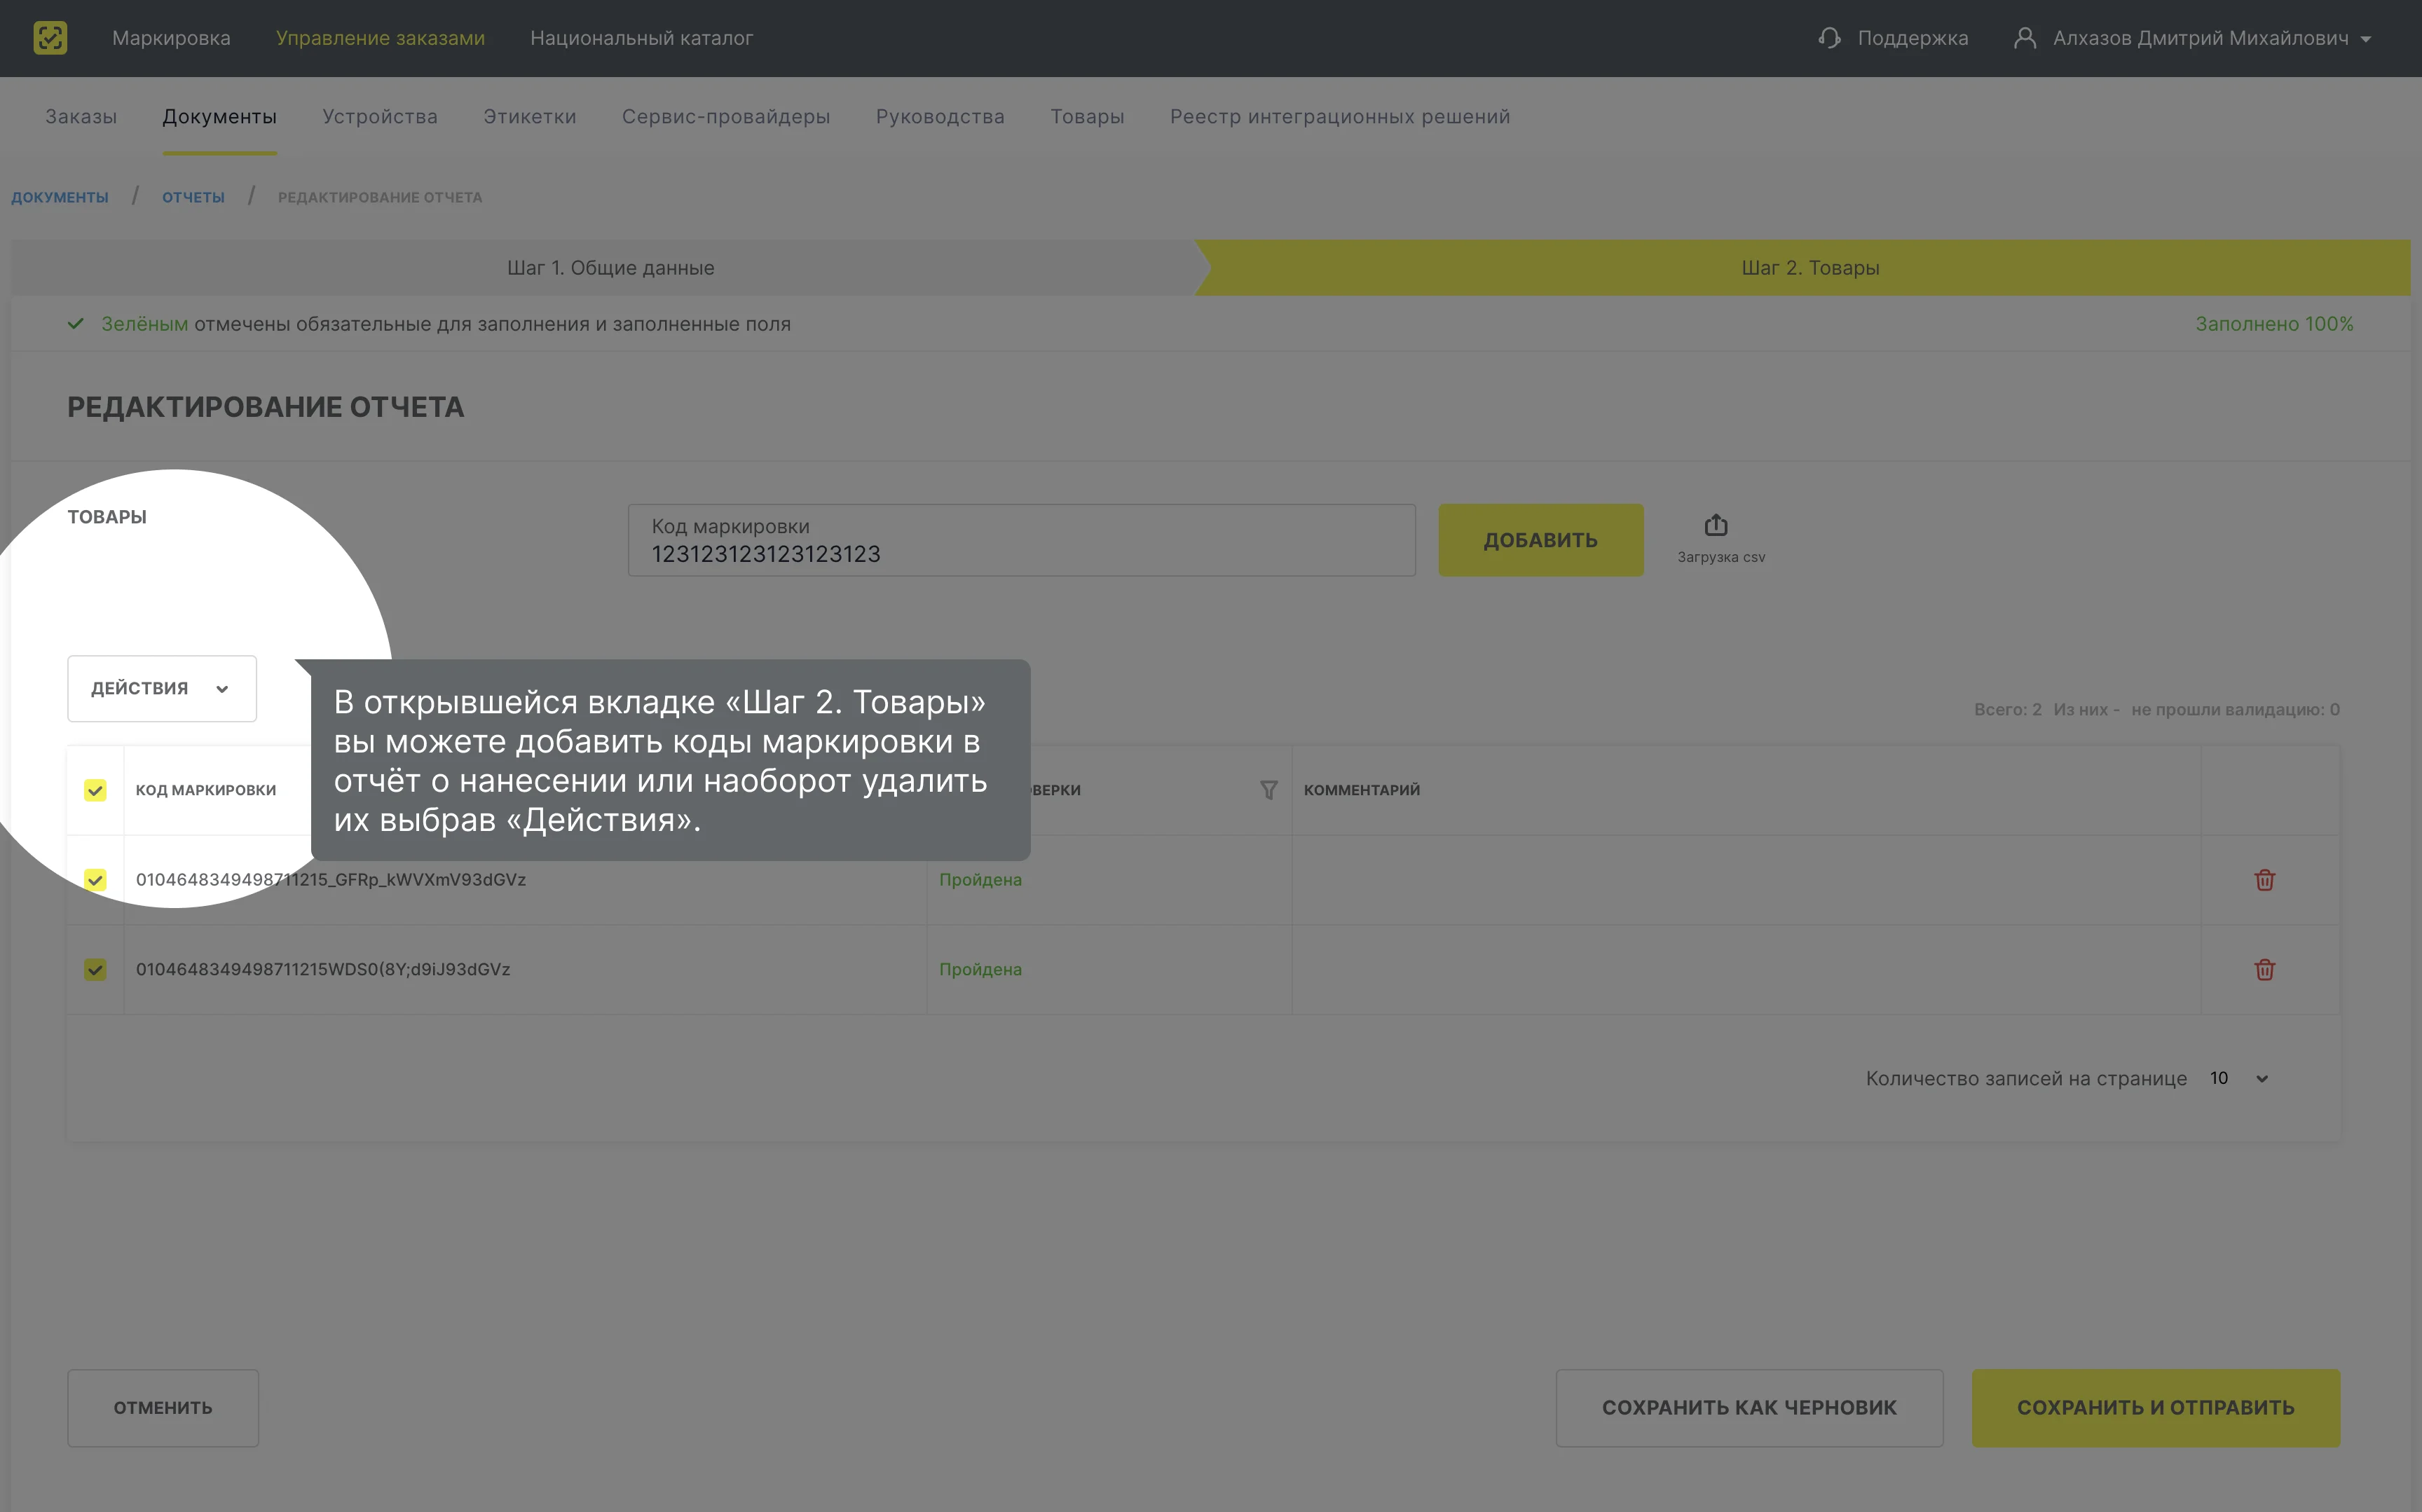The image size is (2422, 1512).
Task: Click the Всего: 2 validation summary text
Action: pyautogui.click(x=2156, y=709)
